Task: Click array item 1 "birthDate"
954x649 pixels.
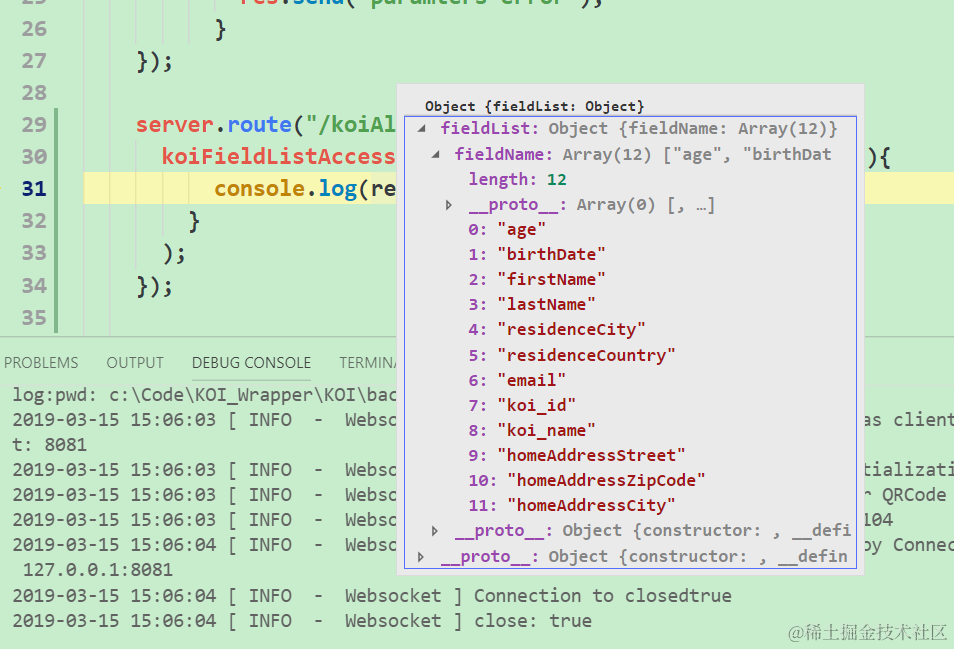Action: click(537, 254)
